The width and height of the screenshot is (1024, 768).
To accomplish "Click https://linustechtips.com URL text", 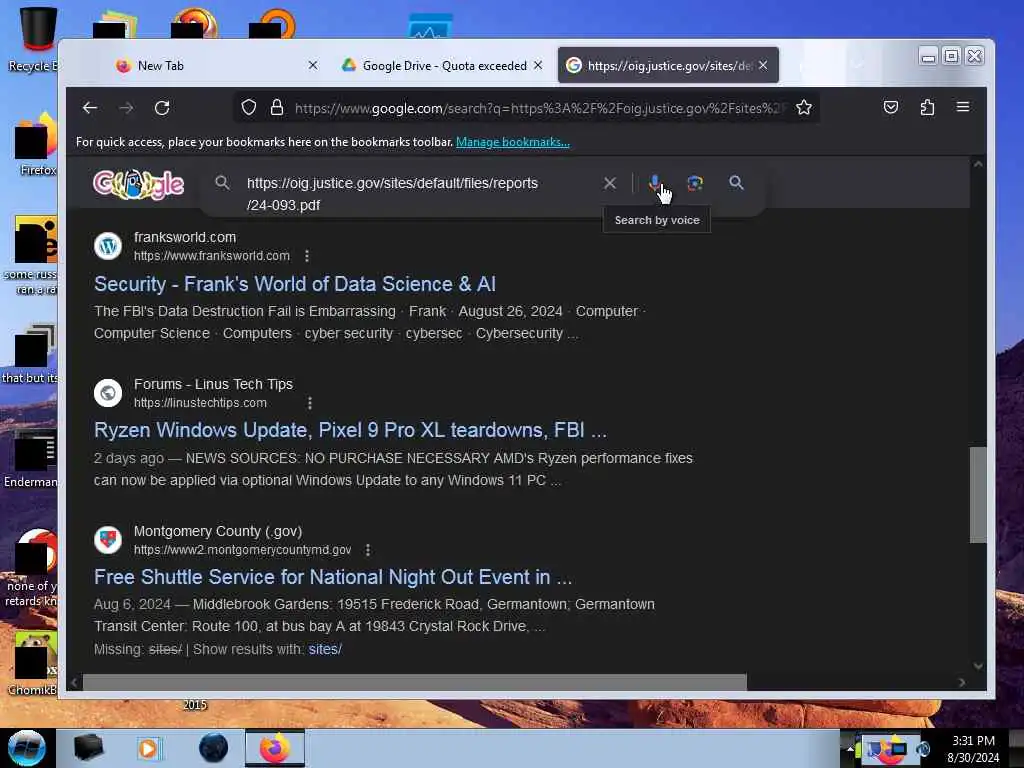I will 200,403.
